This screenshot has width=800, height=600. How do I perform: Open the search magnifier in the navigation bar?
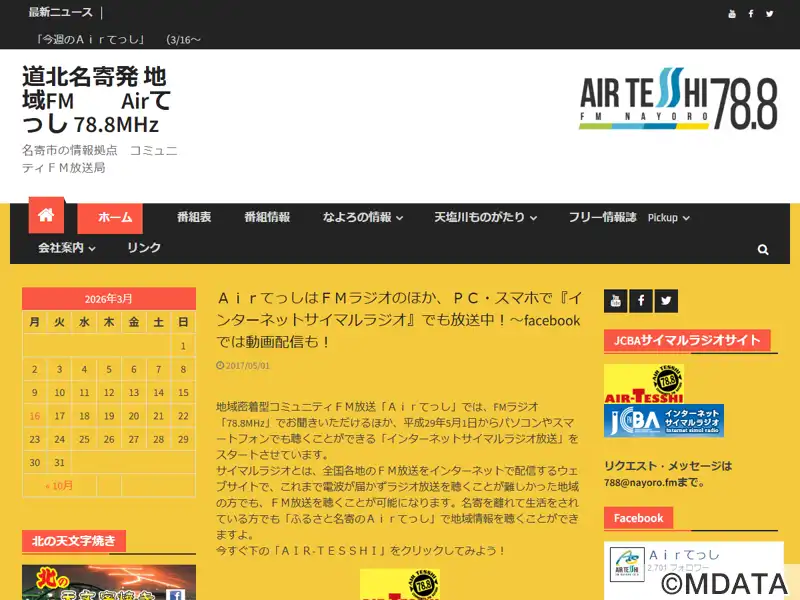click(763, 249)
